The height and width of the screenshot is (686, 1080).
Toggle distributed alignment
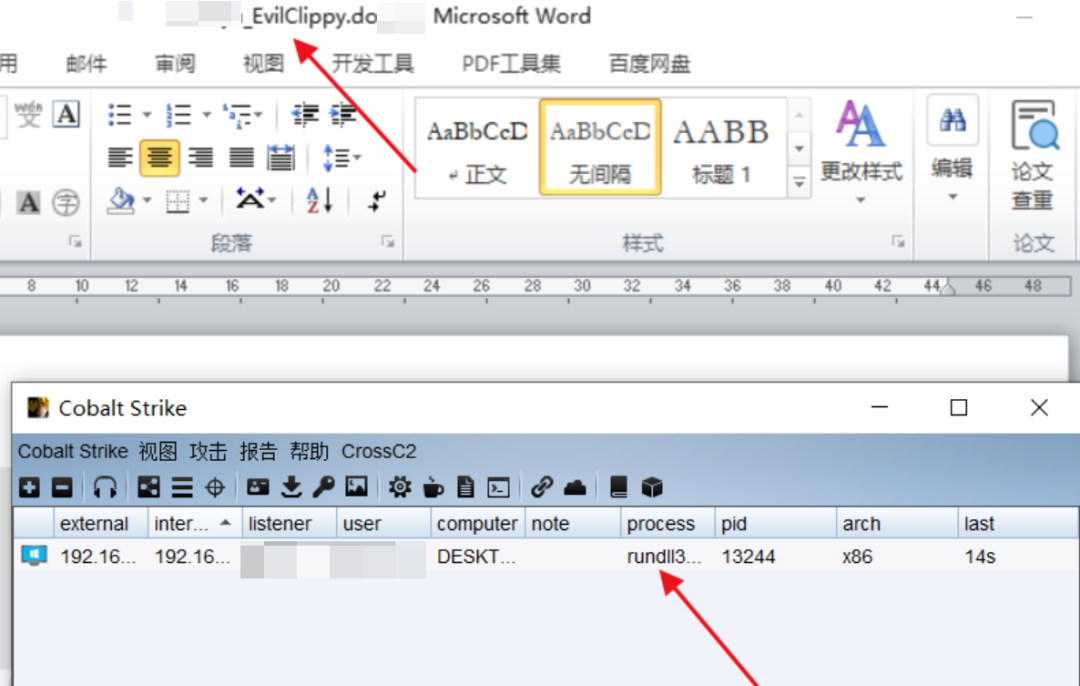click(281, 158)
